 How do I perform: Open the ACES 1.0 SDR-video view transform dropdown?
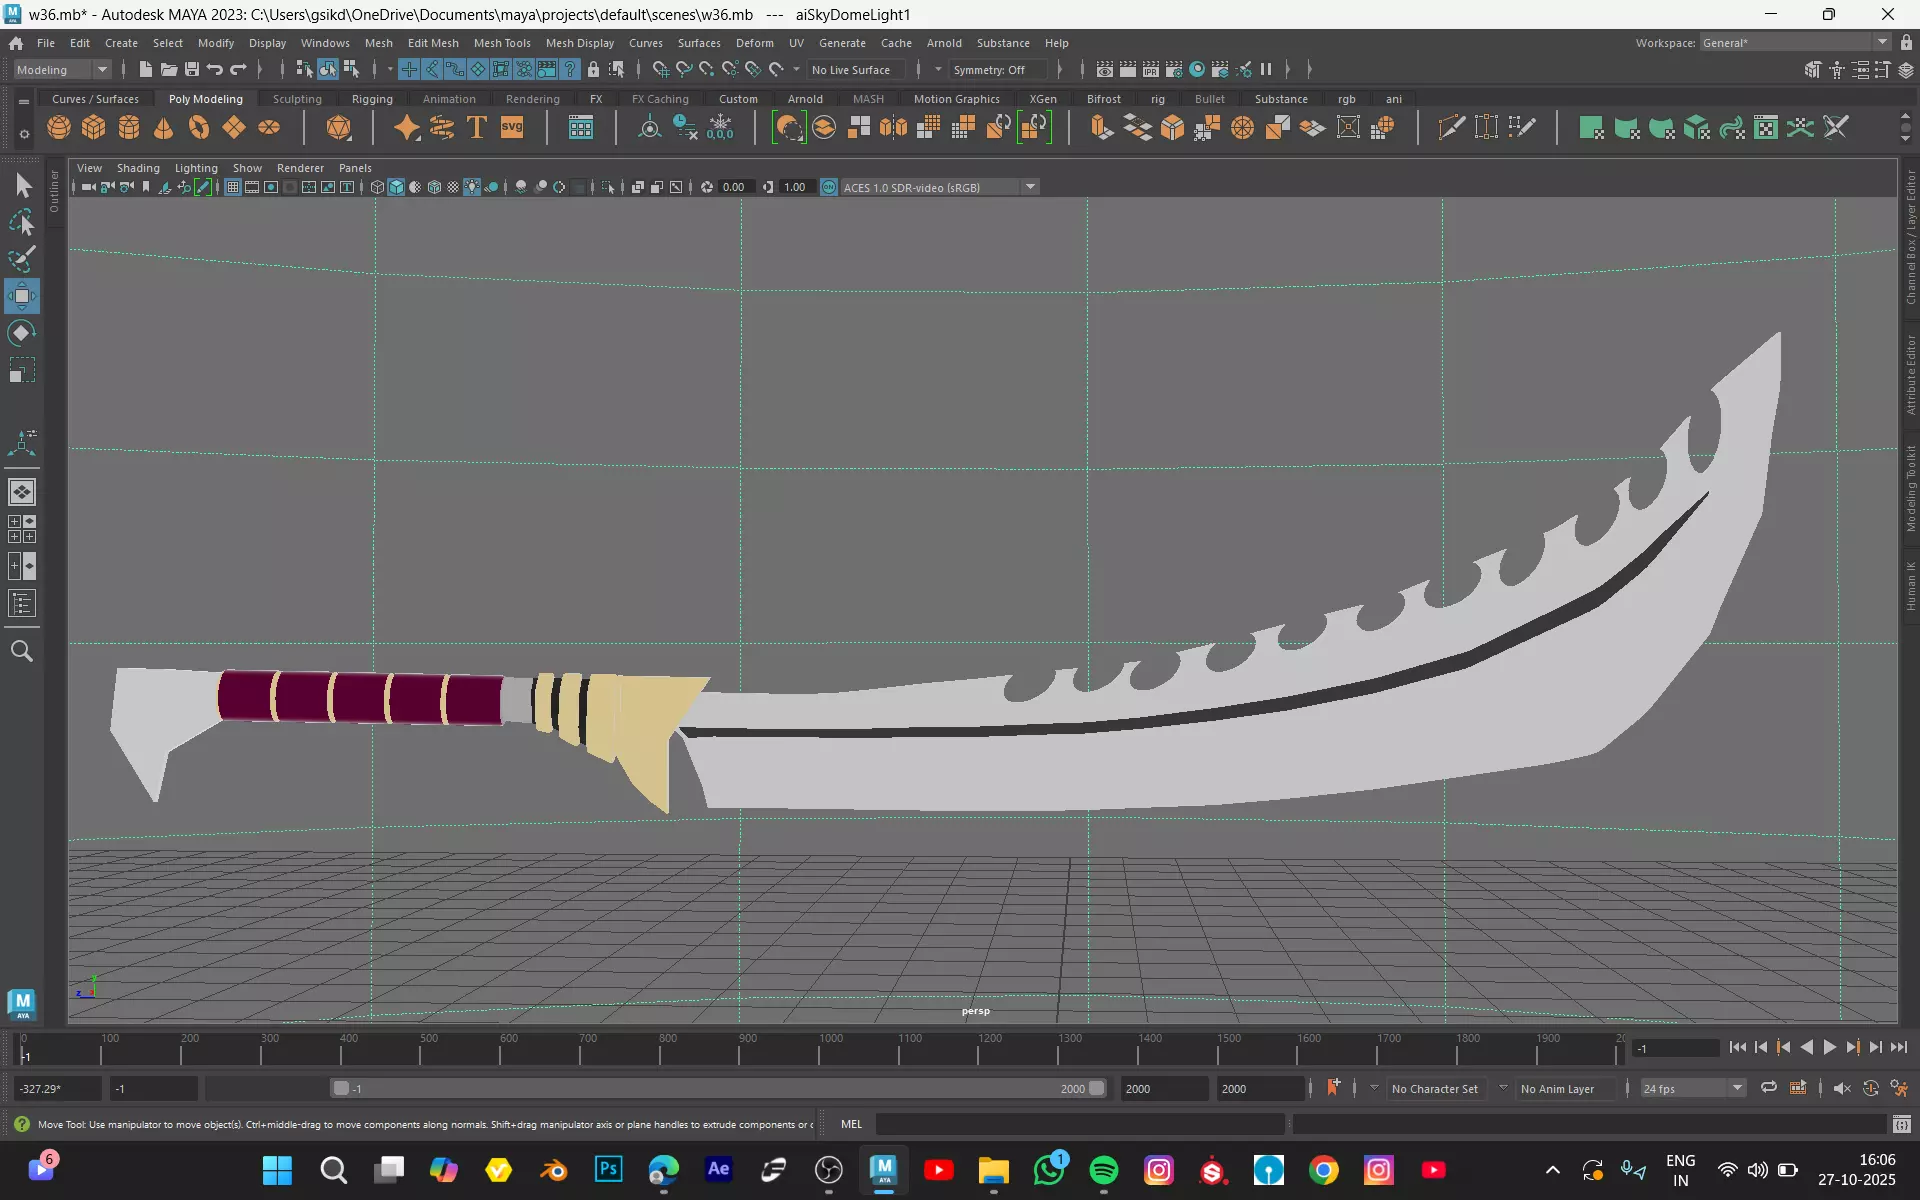939,187
